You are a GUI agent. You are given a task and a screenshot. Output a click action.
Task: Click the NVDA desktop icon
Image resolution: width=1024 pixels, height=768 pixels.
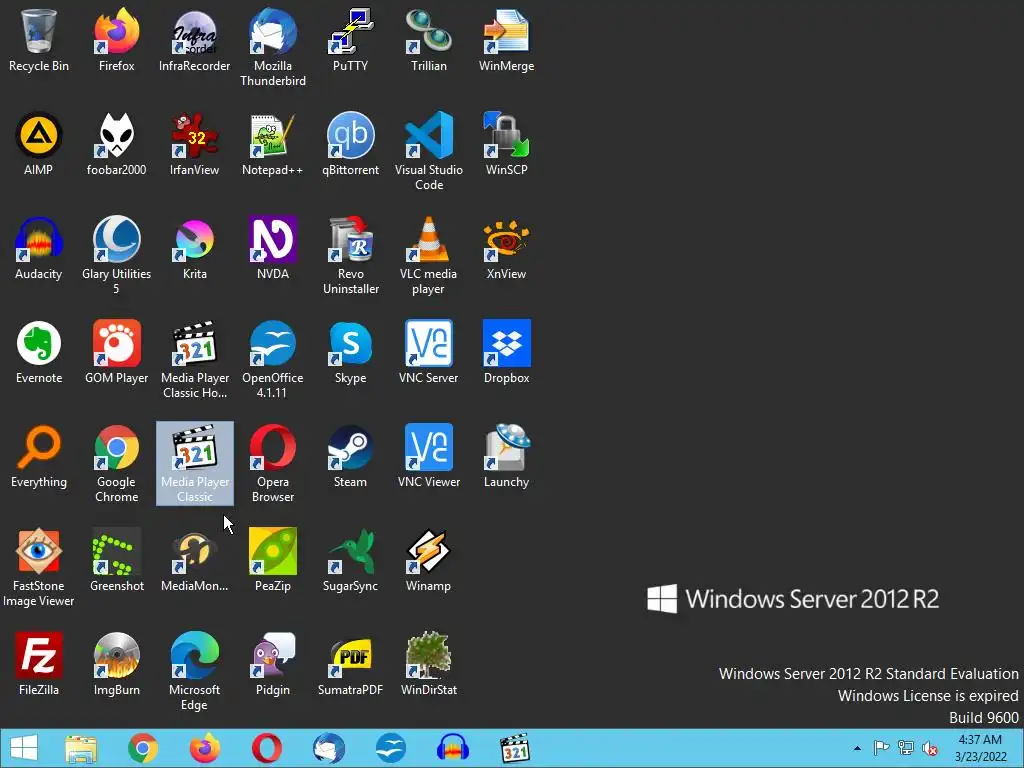(x=273, y=248)
